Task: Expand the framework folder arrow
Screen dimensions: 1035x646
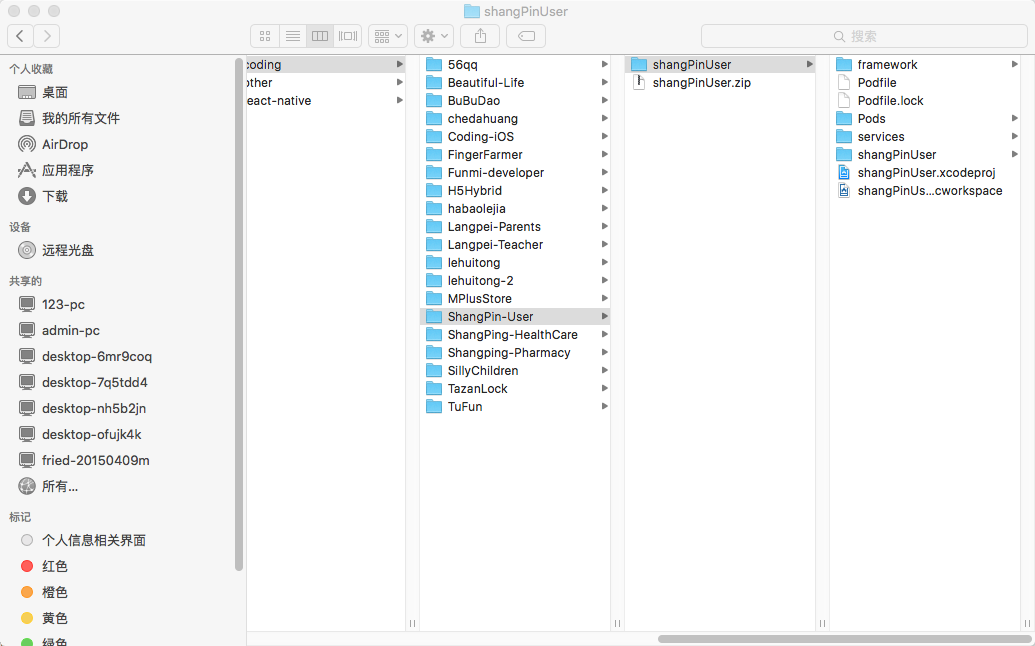Action: (1015, 65)
